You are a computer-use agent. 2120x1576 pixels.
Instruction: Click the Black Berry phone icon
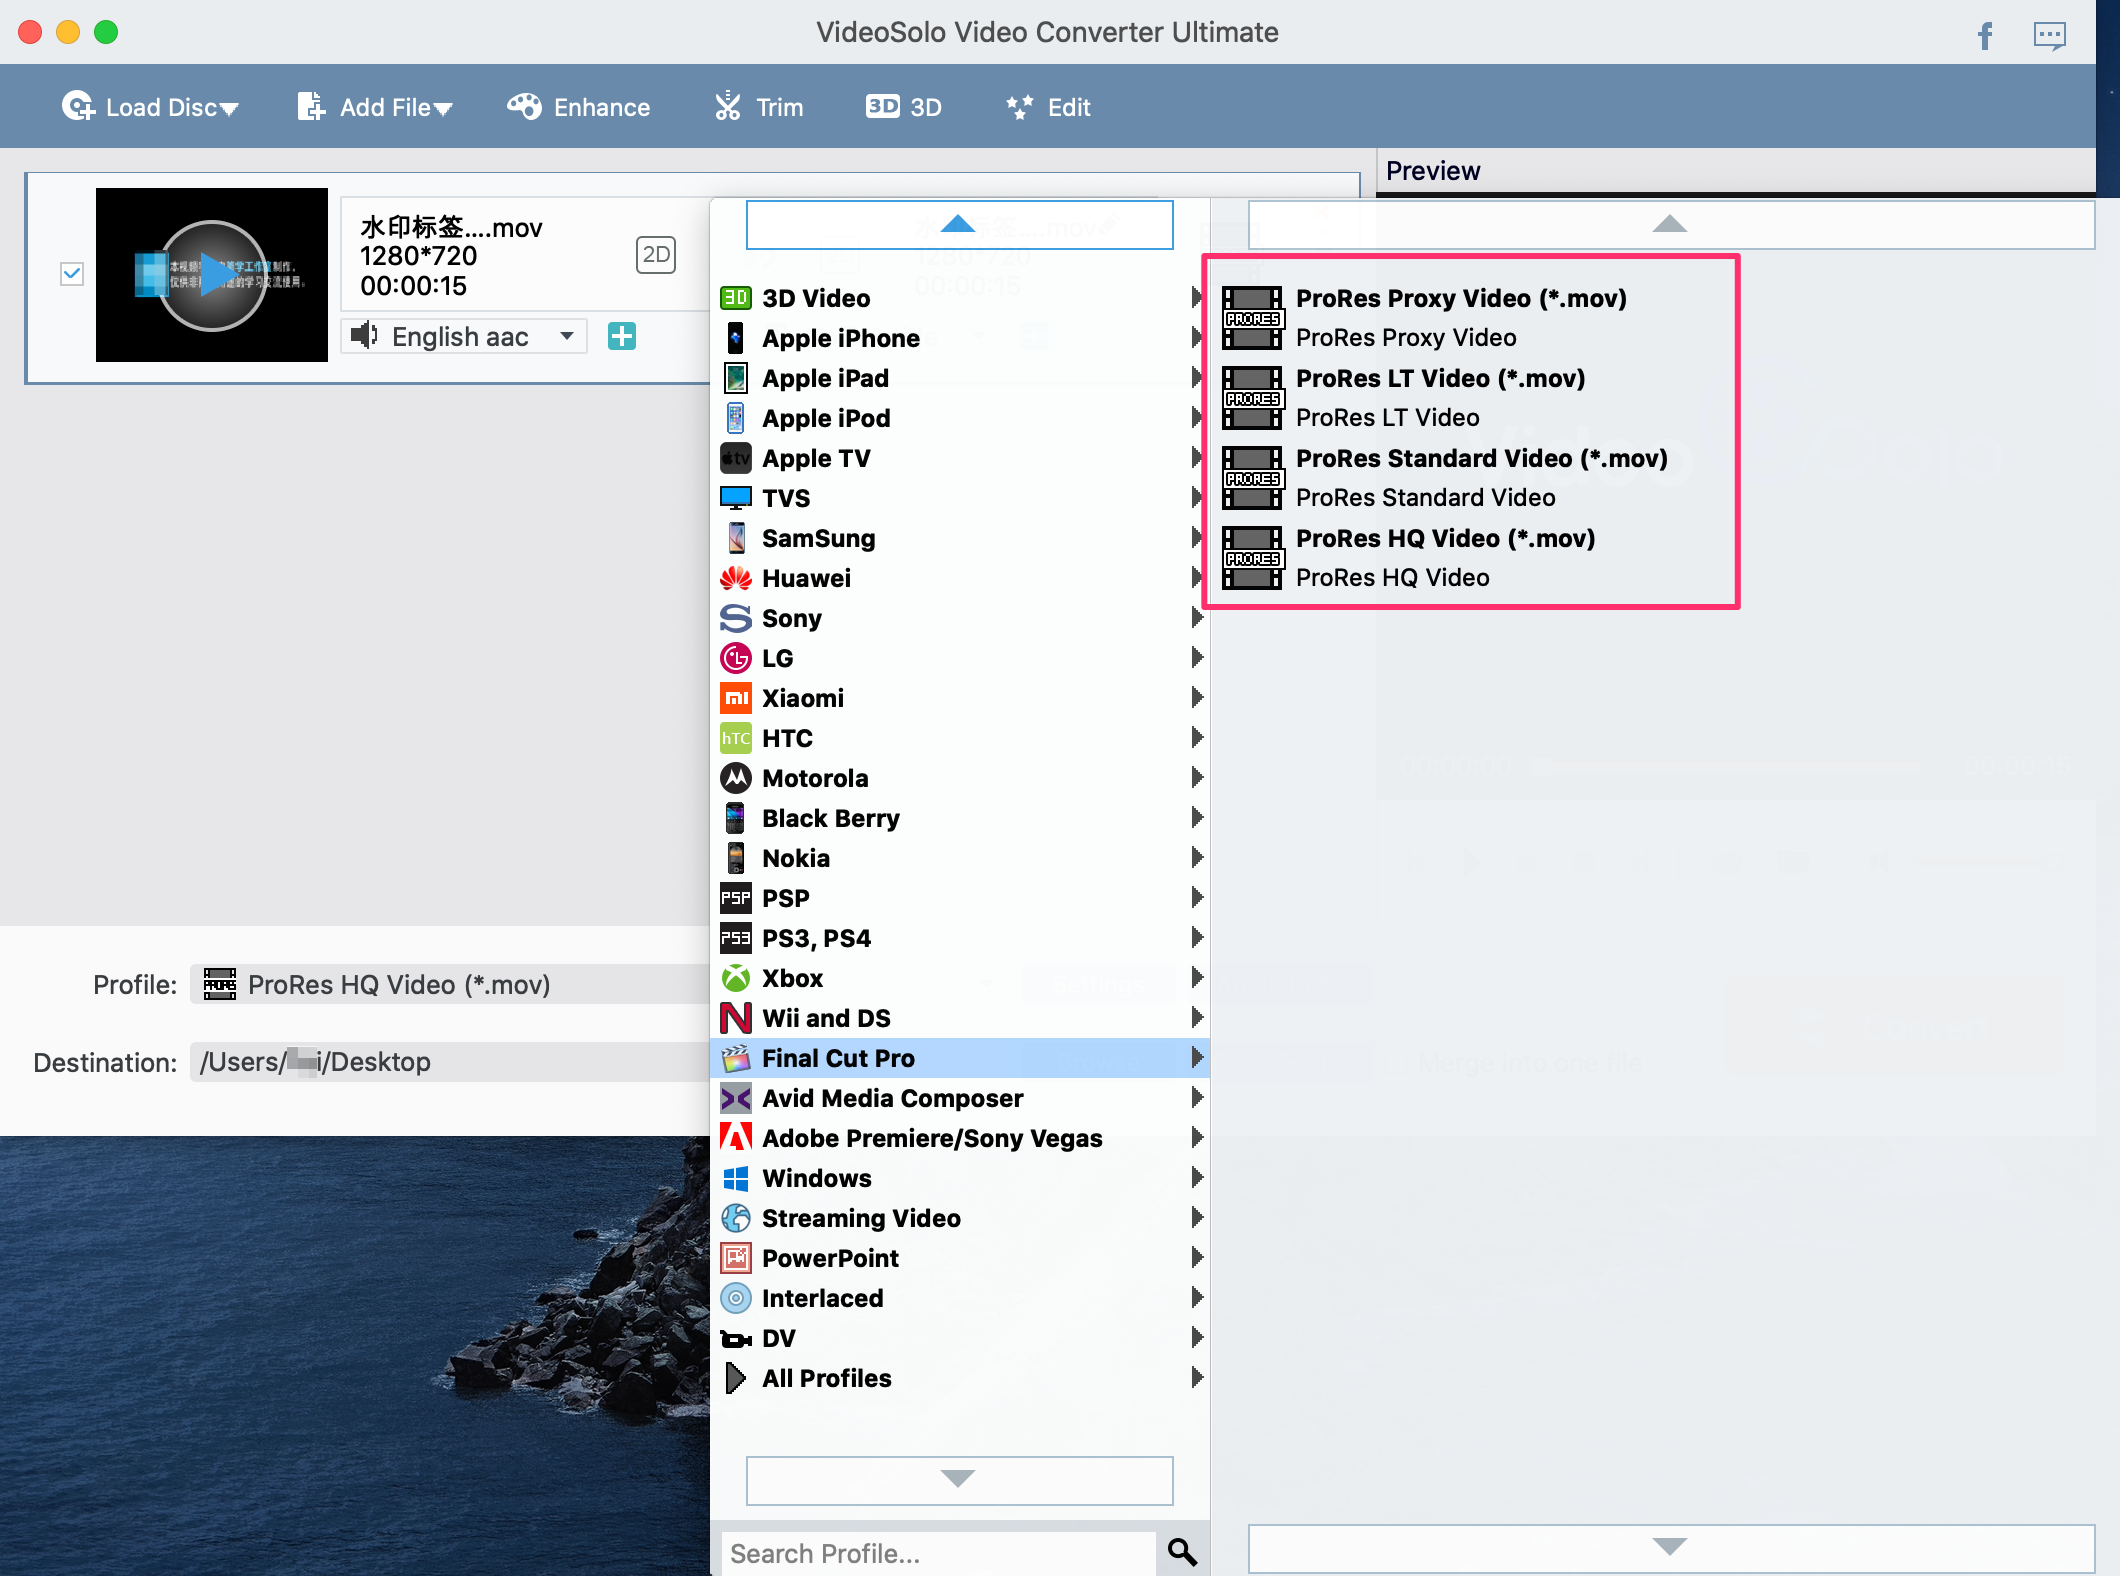point(736,818)
